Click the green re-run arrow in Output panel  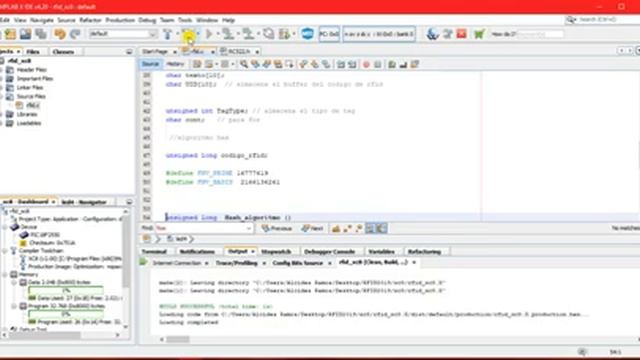click(x=143, y=262)
